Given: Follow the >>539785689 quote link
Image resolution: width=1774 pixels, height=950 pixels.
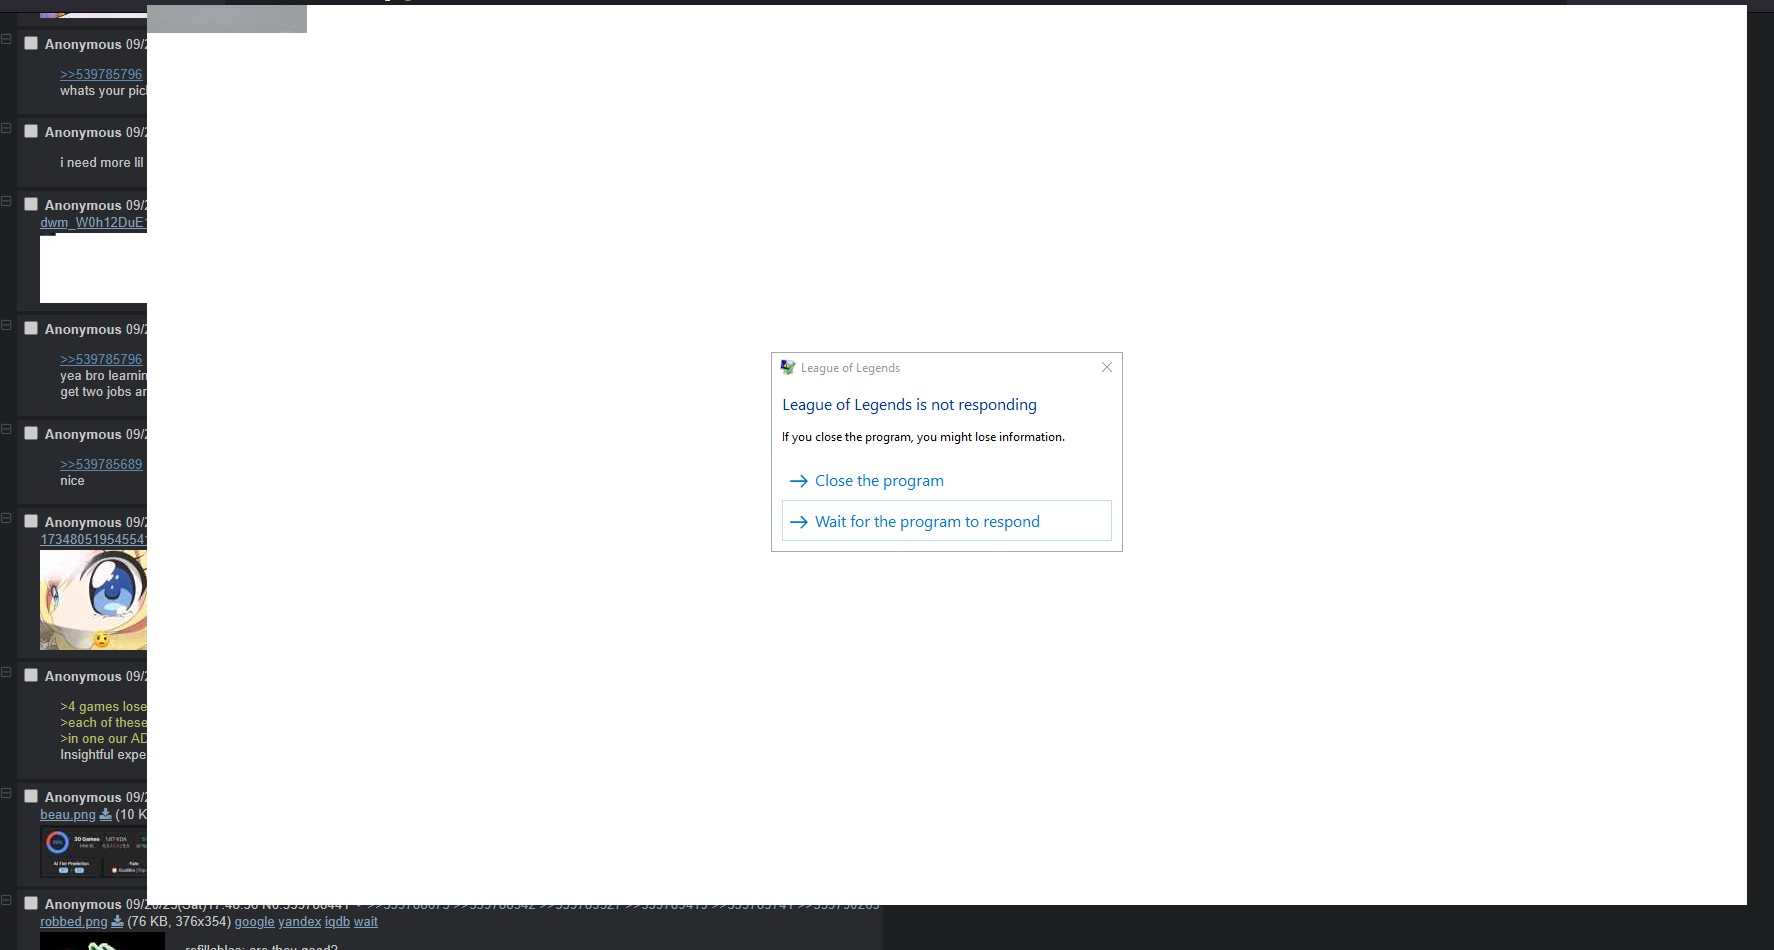Looking at the screenshot, I should coord(101,464).
